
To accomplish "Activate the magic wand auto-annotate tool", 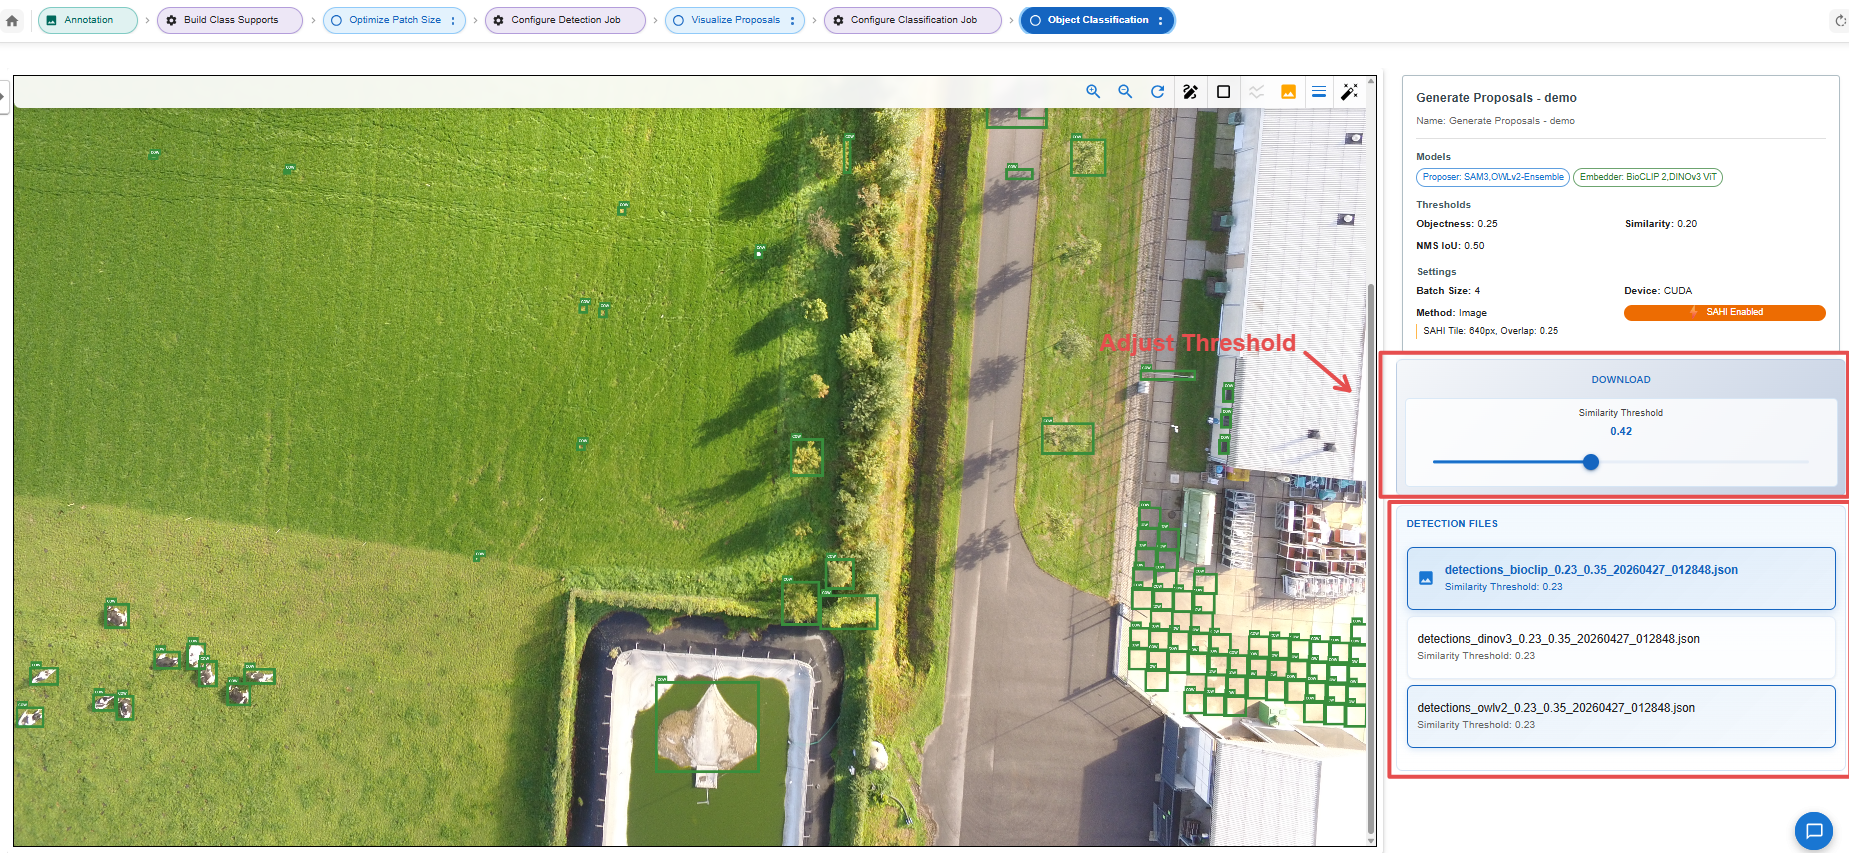I will tap(1350, 91).
